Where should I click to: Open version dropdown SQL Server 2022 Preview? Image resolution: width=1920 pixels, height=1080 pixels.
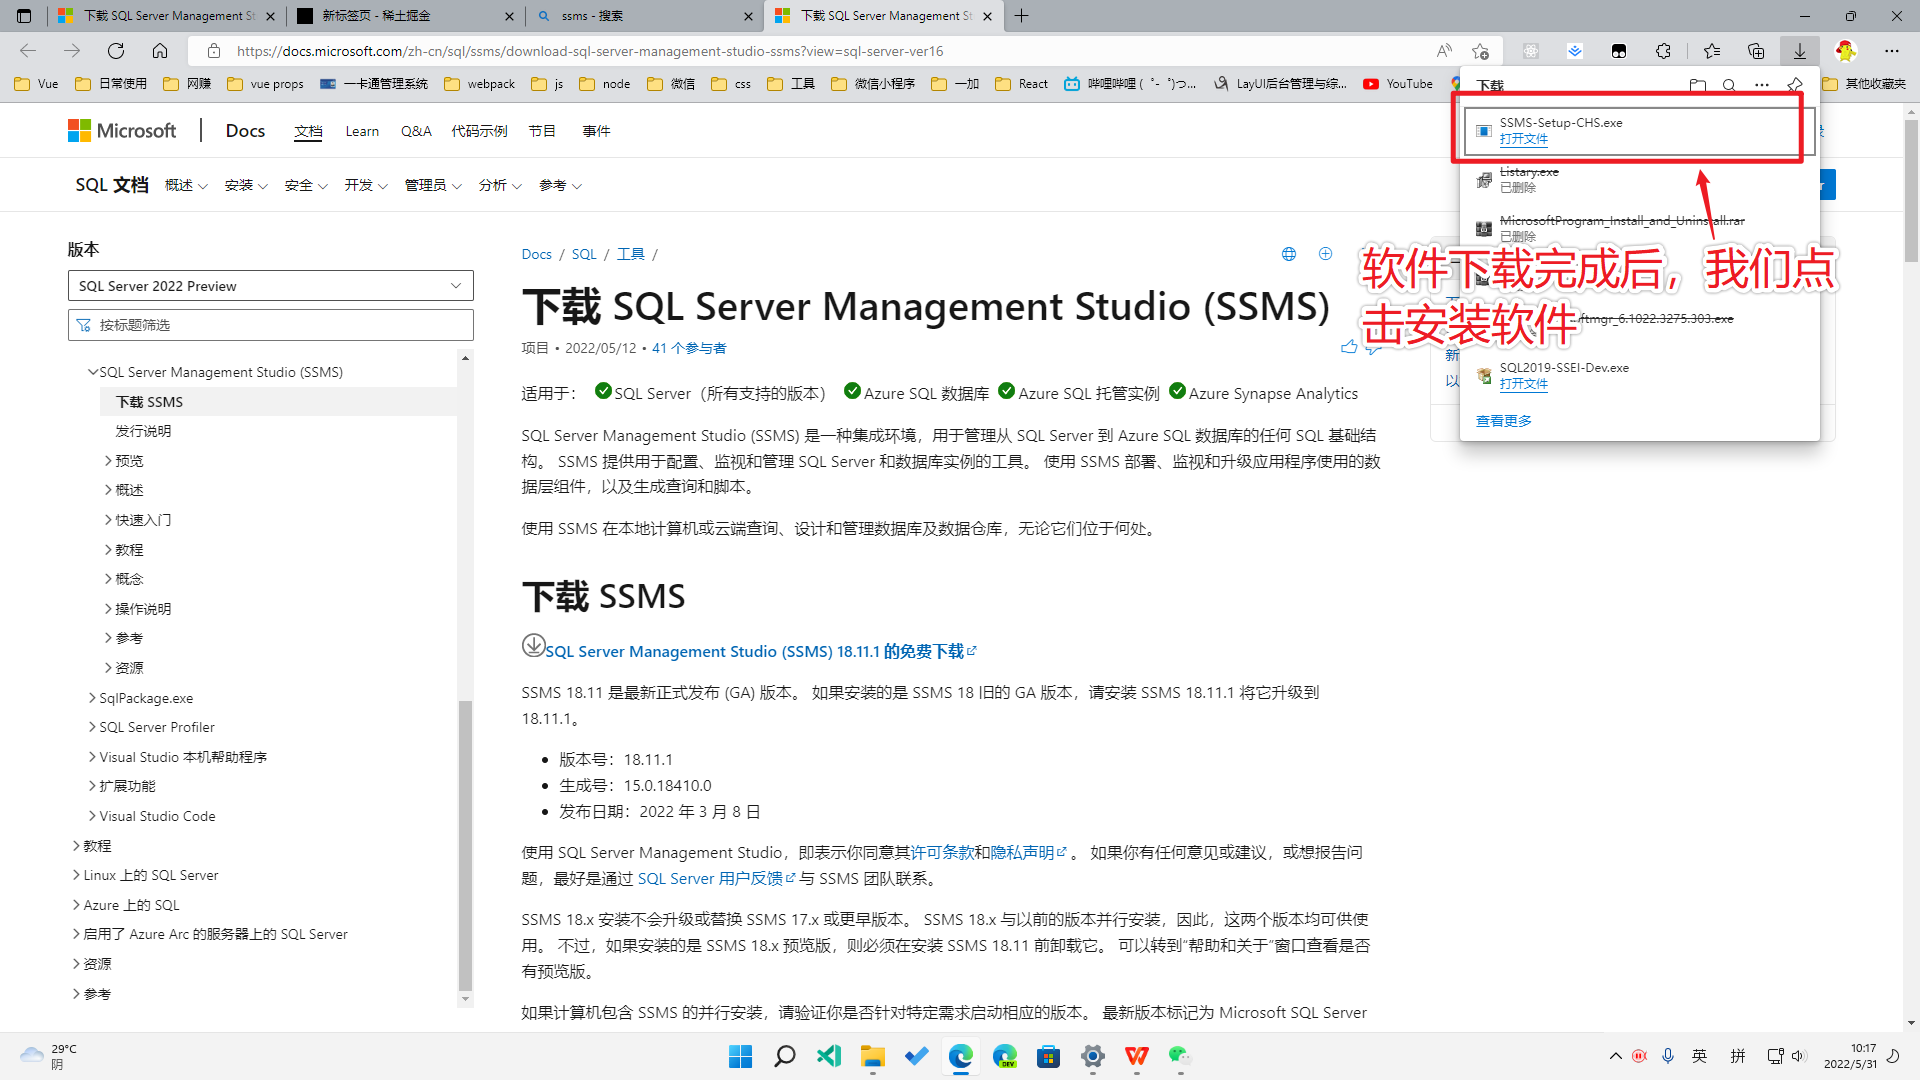270,286
